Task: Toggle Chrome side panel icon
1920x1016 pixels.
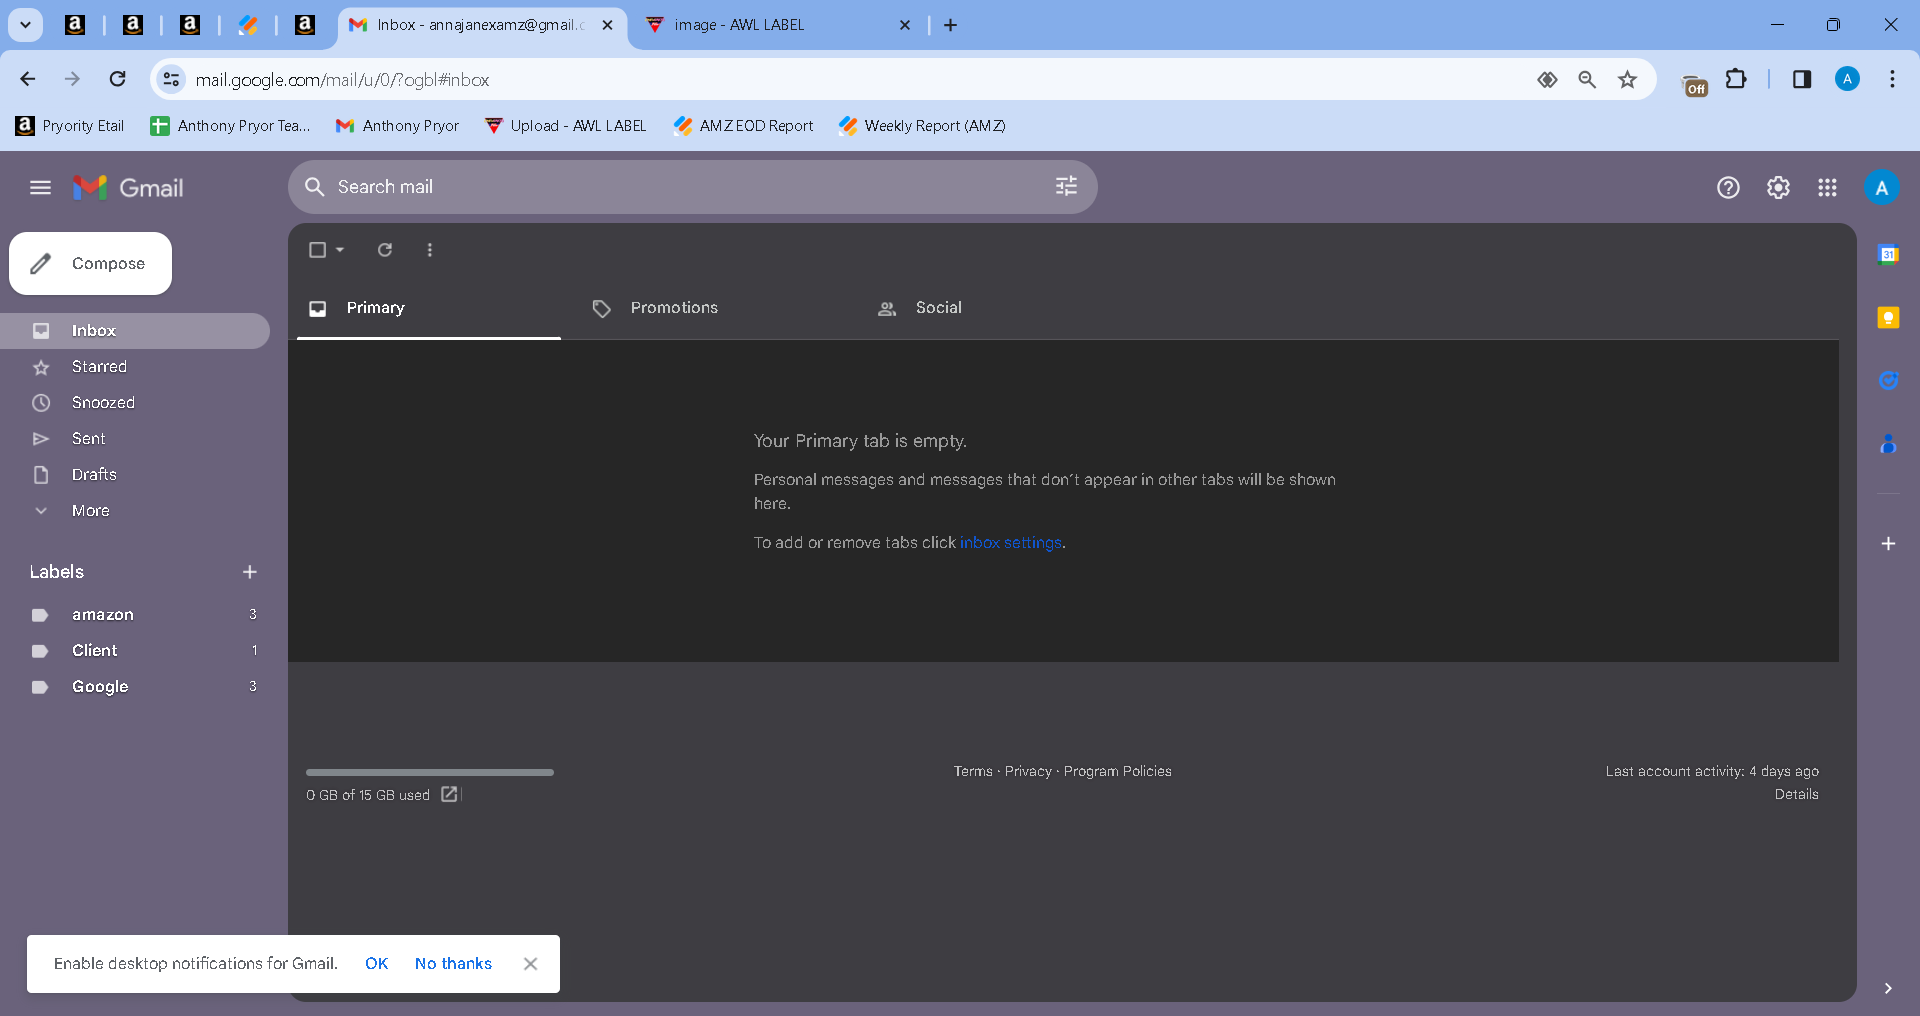Action: (1801, 79)
